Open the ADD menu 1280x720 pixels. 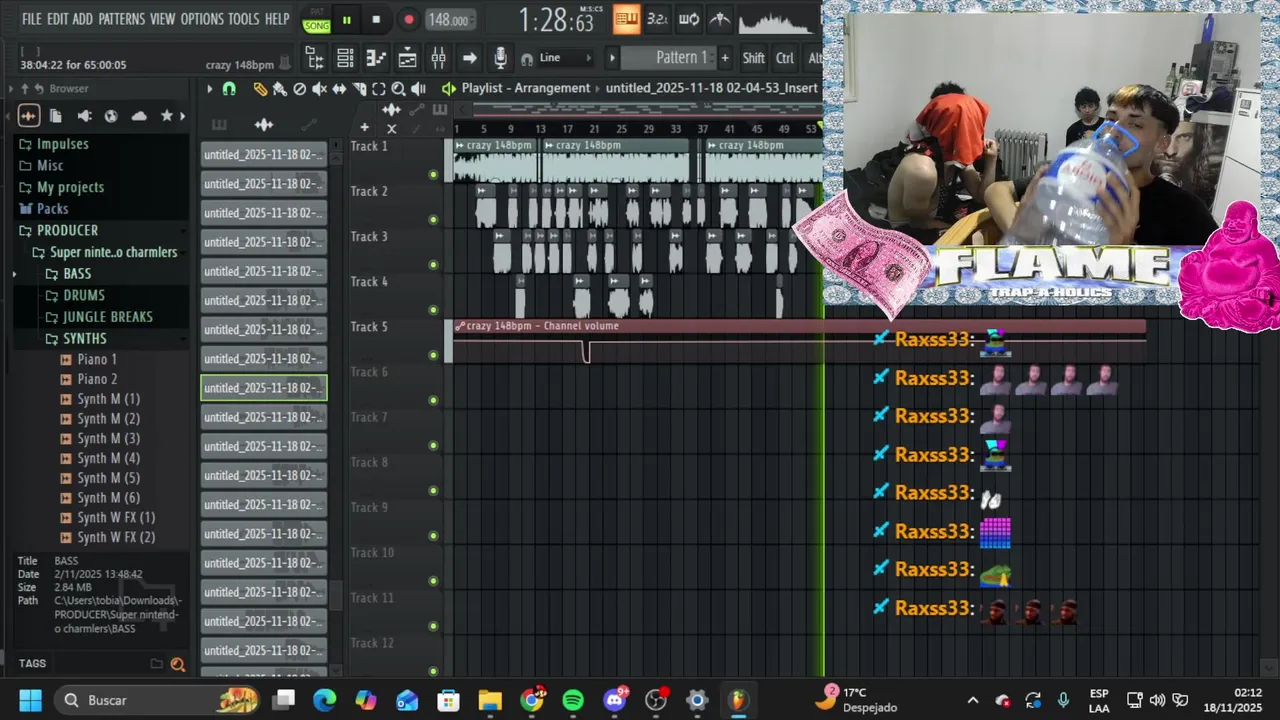coord(82,19)
